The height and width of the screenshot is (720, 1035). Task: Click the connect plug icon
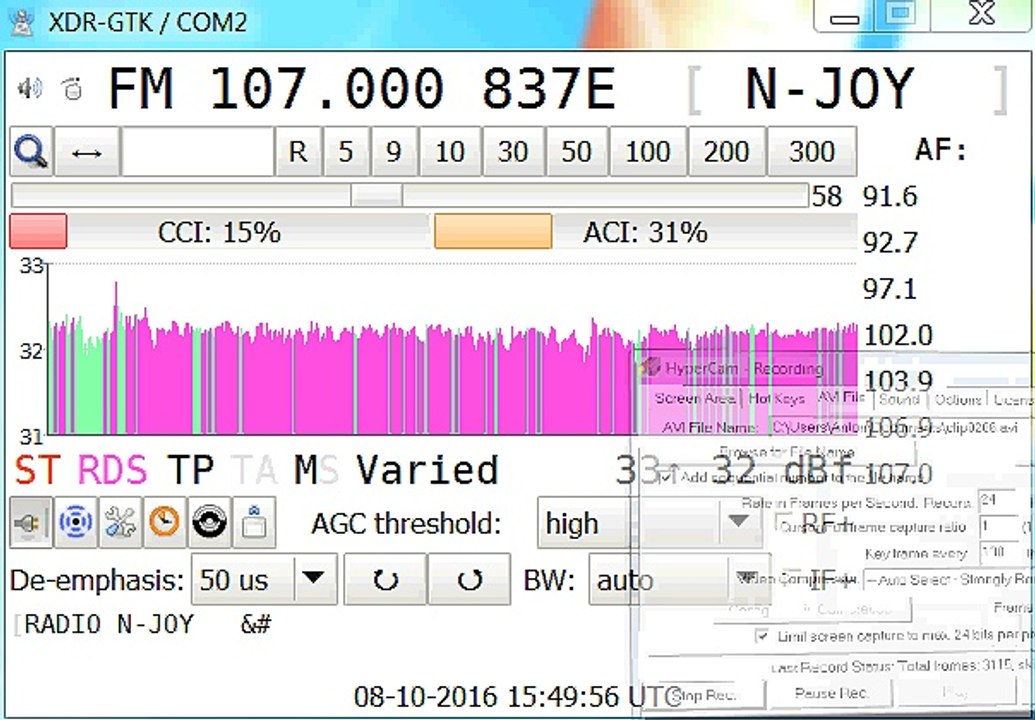click(31, 523)
